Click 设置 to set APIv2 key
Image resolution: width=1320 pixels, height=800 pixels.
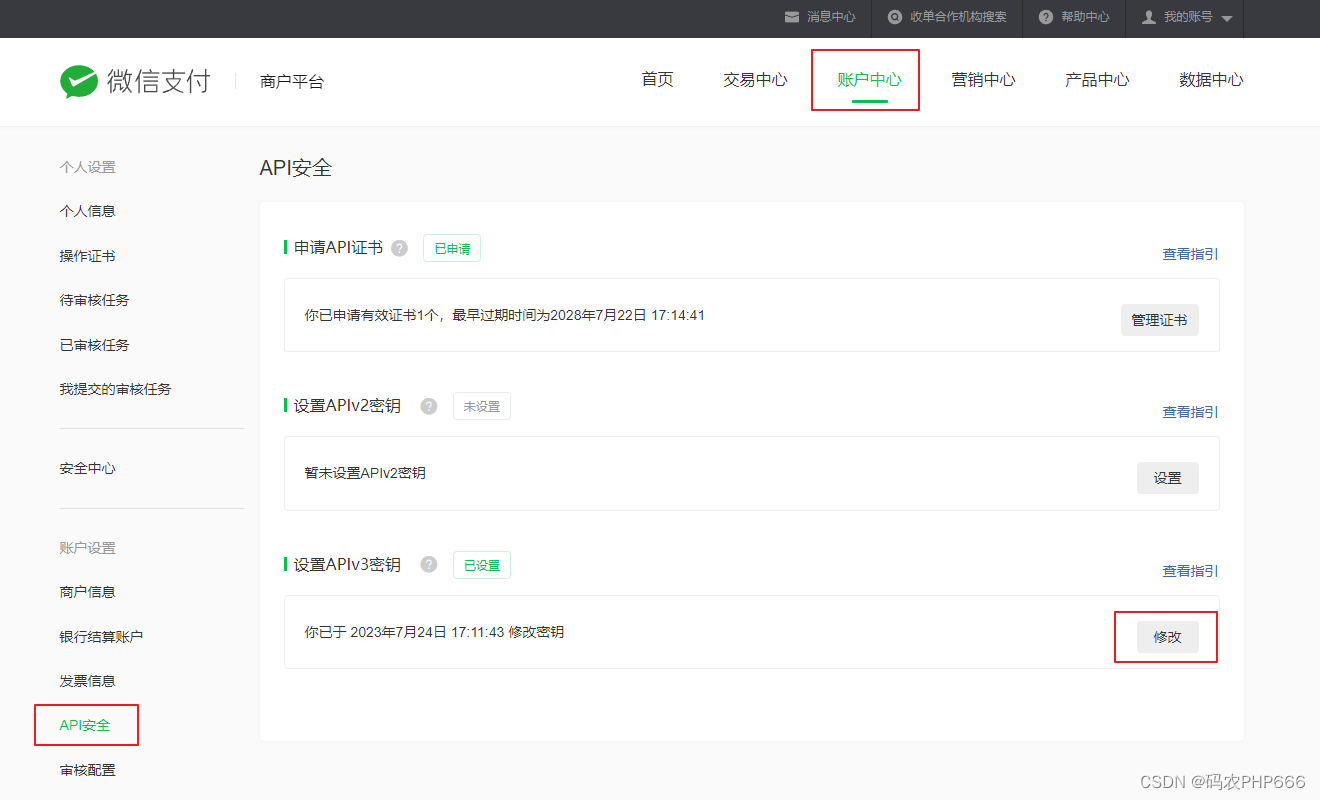[1167, 478]
